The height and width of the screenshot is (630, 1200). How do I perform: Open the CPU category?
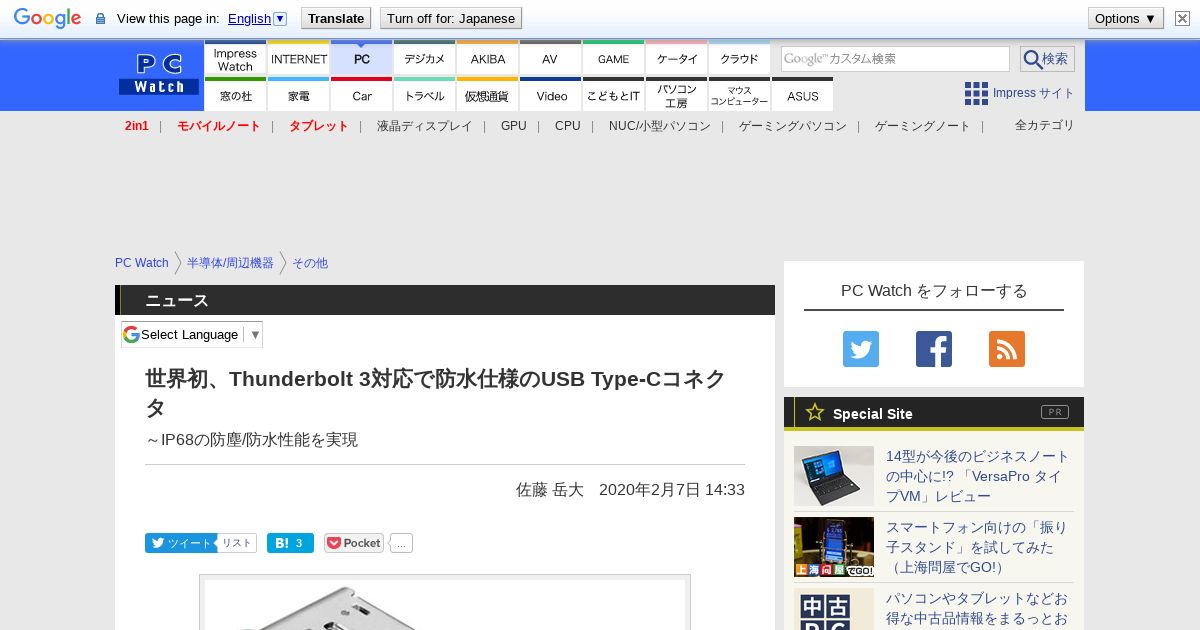[568, 126]
